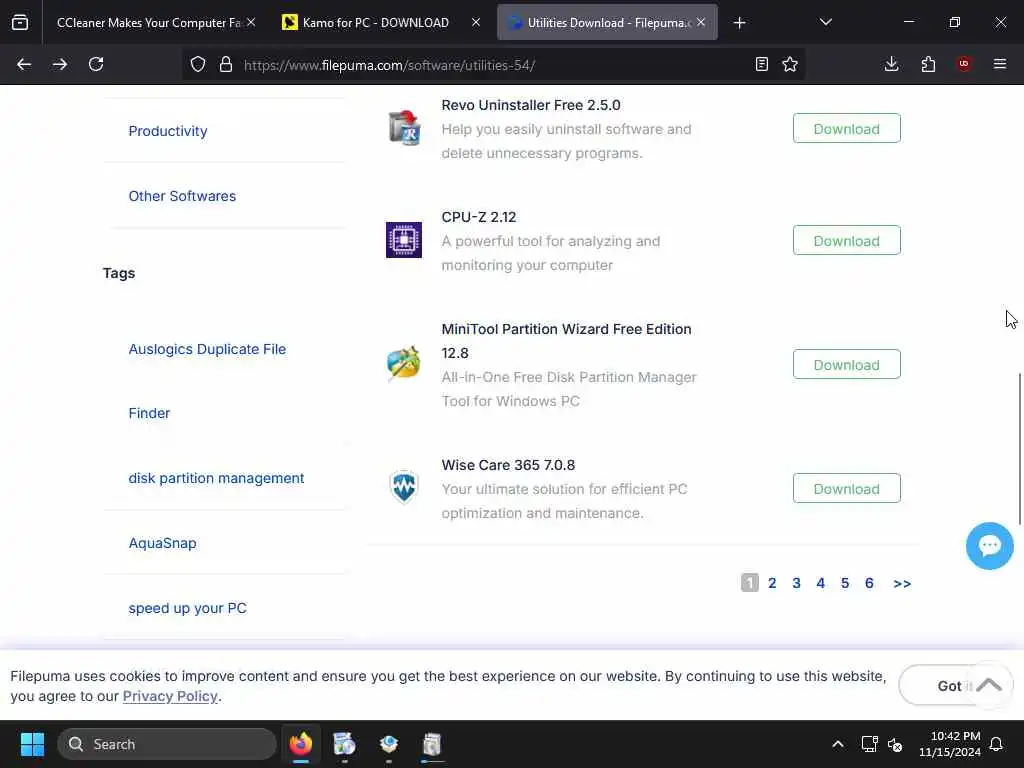Click the page vertical scrollbar thumb
Viewport: 1024px width, 768px height.
(x=1020, y=448)
